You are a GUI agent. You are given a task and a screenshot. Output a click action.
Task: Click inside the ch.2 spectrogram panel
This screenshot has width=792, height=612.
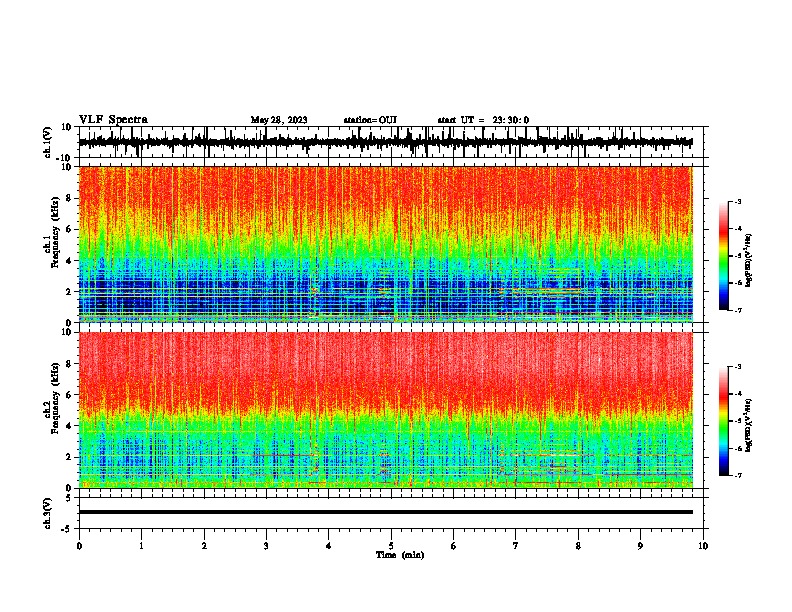(x=385, y=410)
